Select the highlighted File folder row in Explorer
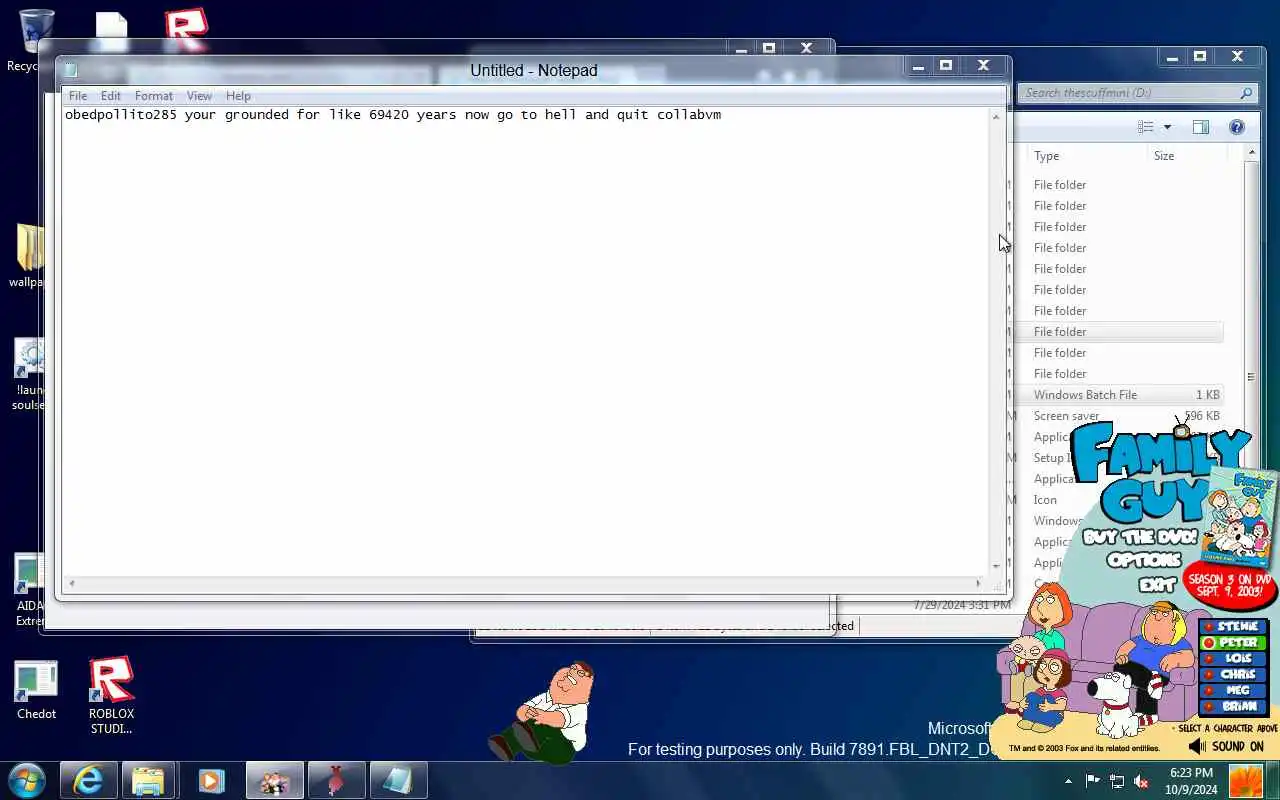 coord(1117,332)
